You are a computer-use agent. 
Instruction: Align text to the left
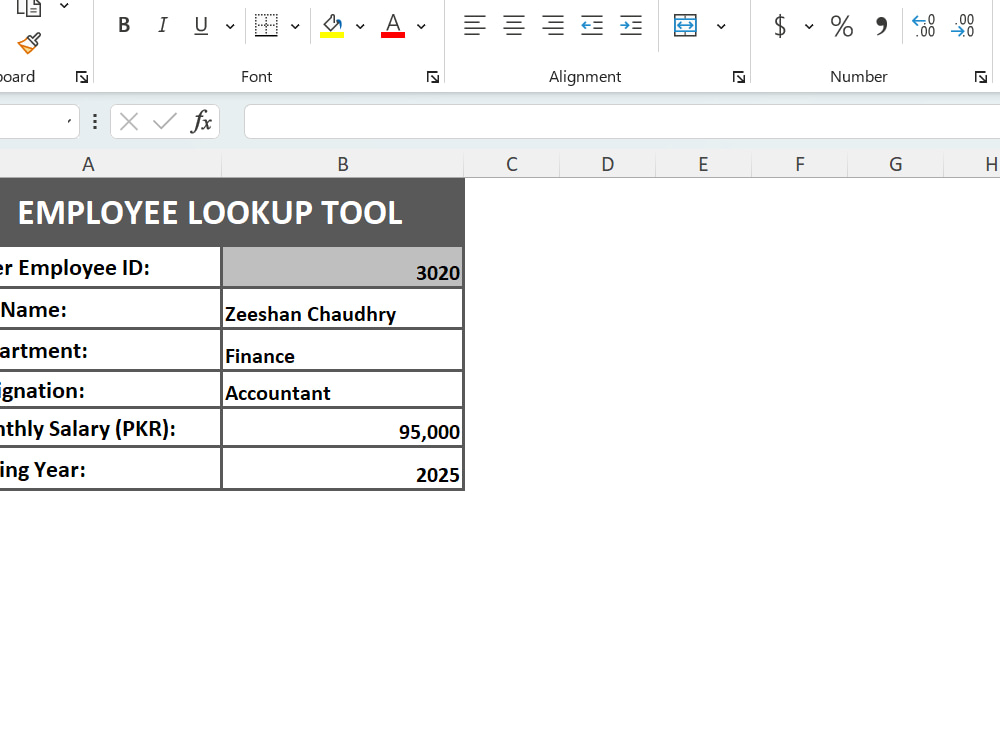point(474,26)
